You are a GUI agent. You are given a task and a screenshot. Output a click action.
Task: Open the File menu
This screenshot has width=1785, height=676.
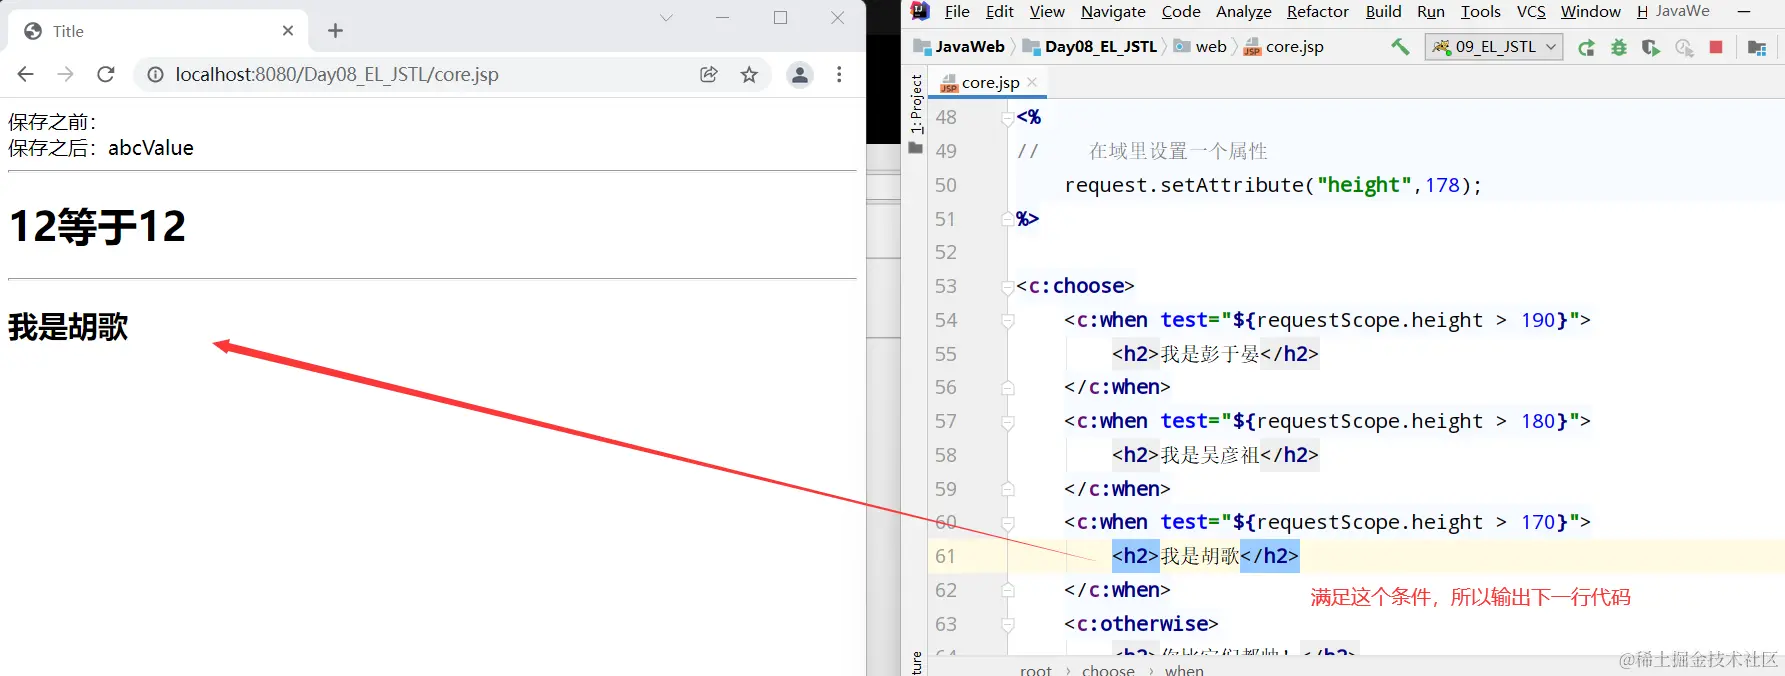[x=957, y=11]
